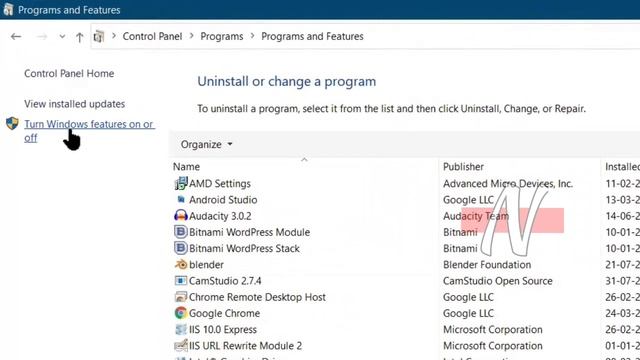Screen dimensions: 640x360
Task: Click CamStudio Open Source publisher cell
Action: (x=498, y=281)
